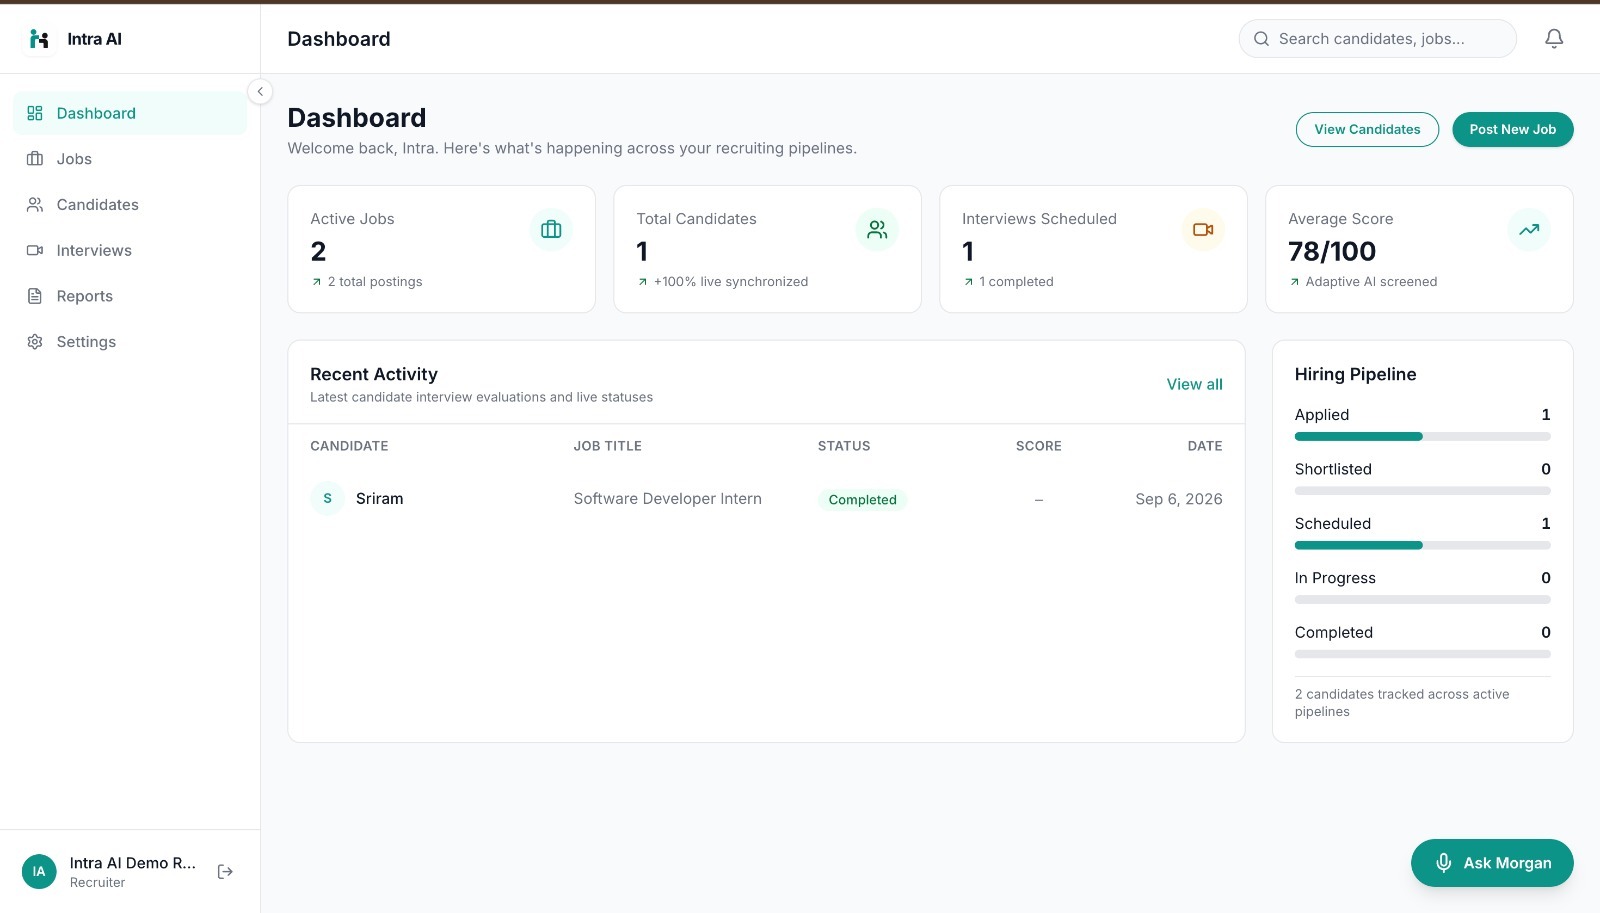Open Settings in the sidebar

click(130, 342)
